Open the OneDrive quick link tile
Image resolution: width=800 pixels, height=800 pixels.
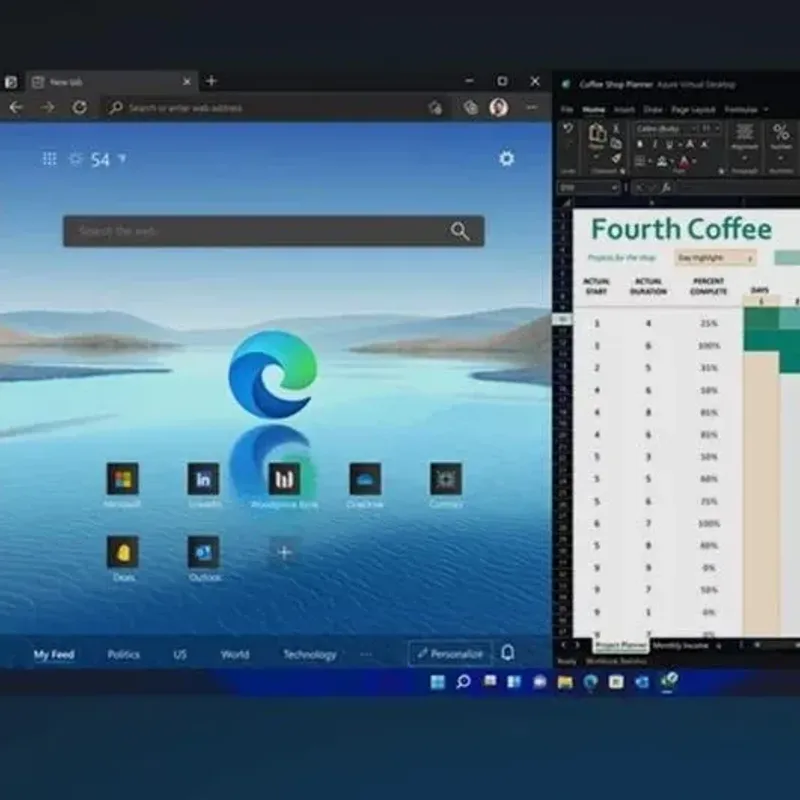(x=365, y=479)
